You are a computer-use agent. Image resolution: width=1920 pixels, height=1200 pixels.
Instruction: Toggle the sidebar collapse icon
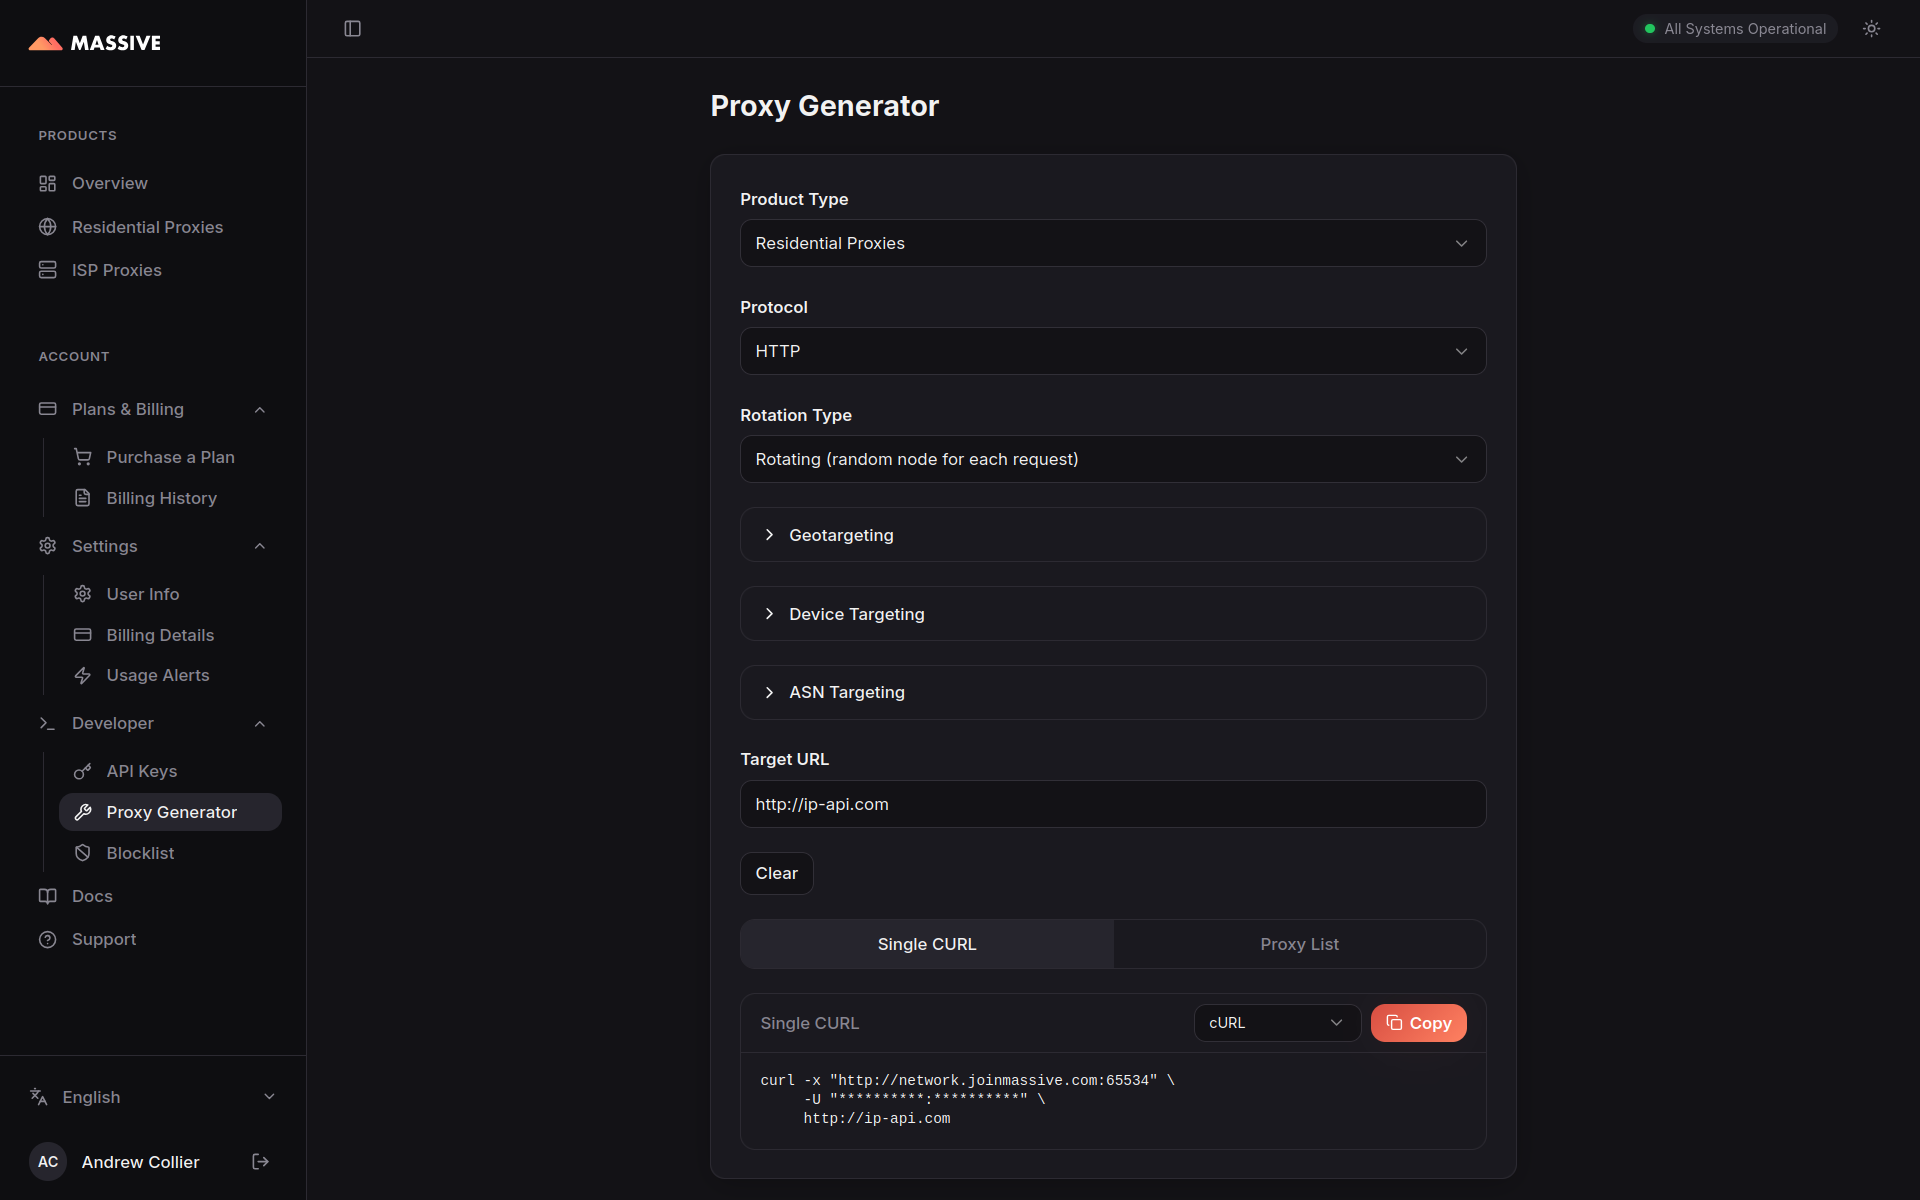[352, 29]
